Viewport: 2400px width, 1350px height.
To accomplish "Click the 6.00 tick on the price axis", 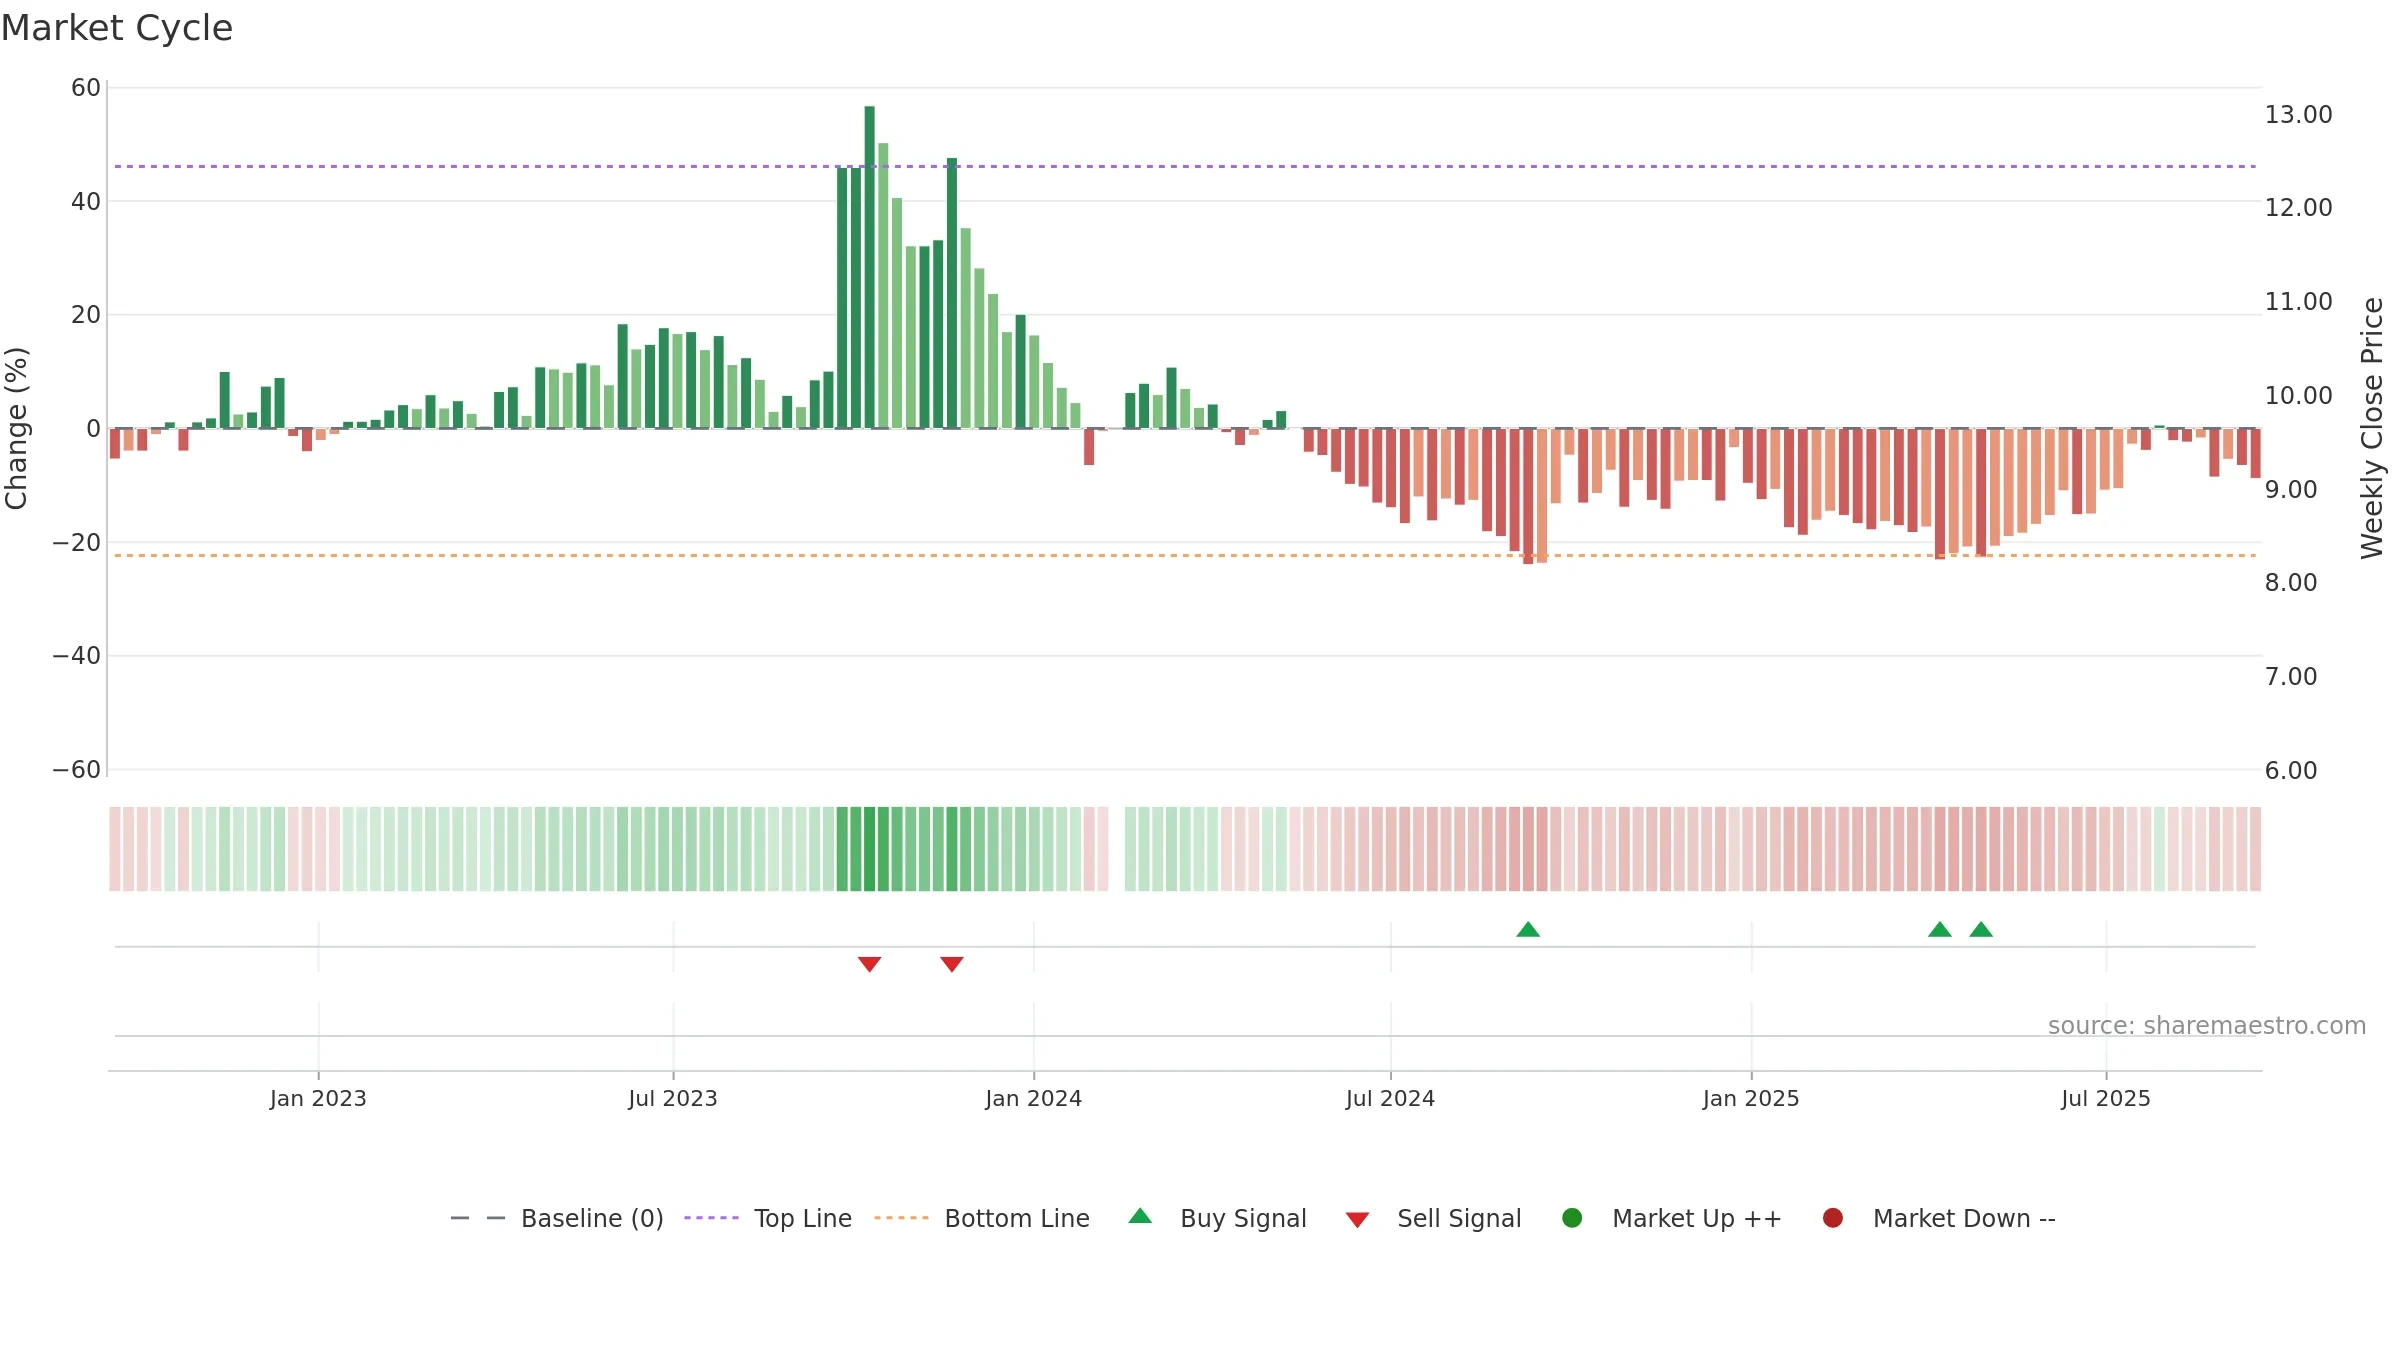I will pos(2291,771).
